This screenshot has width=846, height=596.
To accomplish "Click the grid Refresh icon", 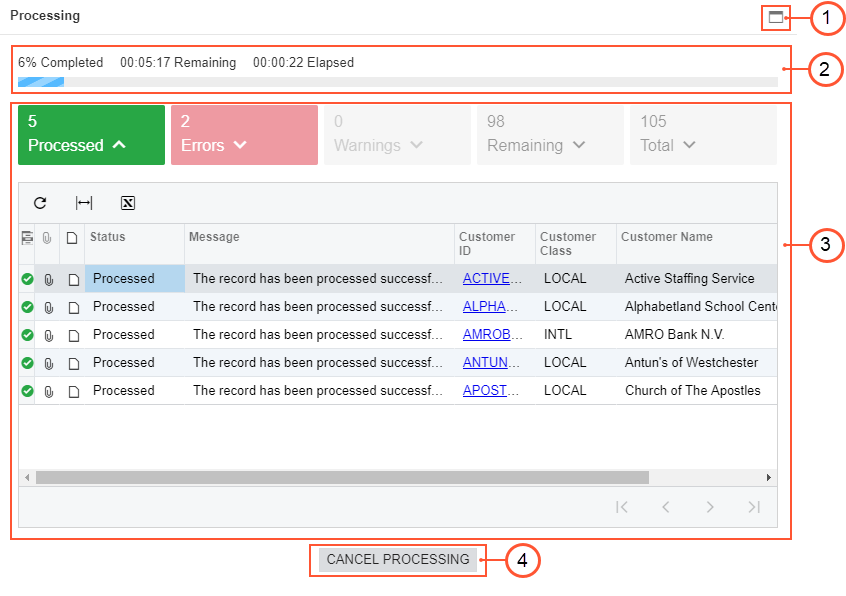I will (x=40, y=203).
